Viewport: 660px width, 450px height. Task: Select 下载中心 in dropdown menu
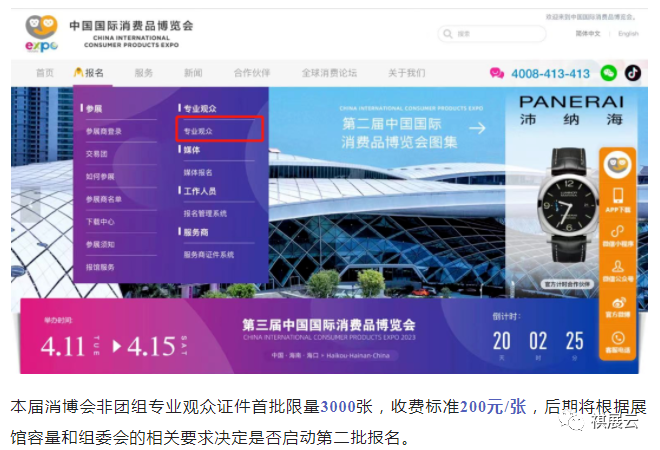[100, 222]
